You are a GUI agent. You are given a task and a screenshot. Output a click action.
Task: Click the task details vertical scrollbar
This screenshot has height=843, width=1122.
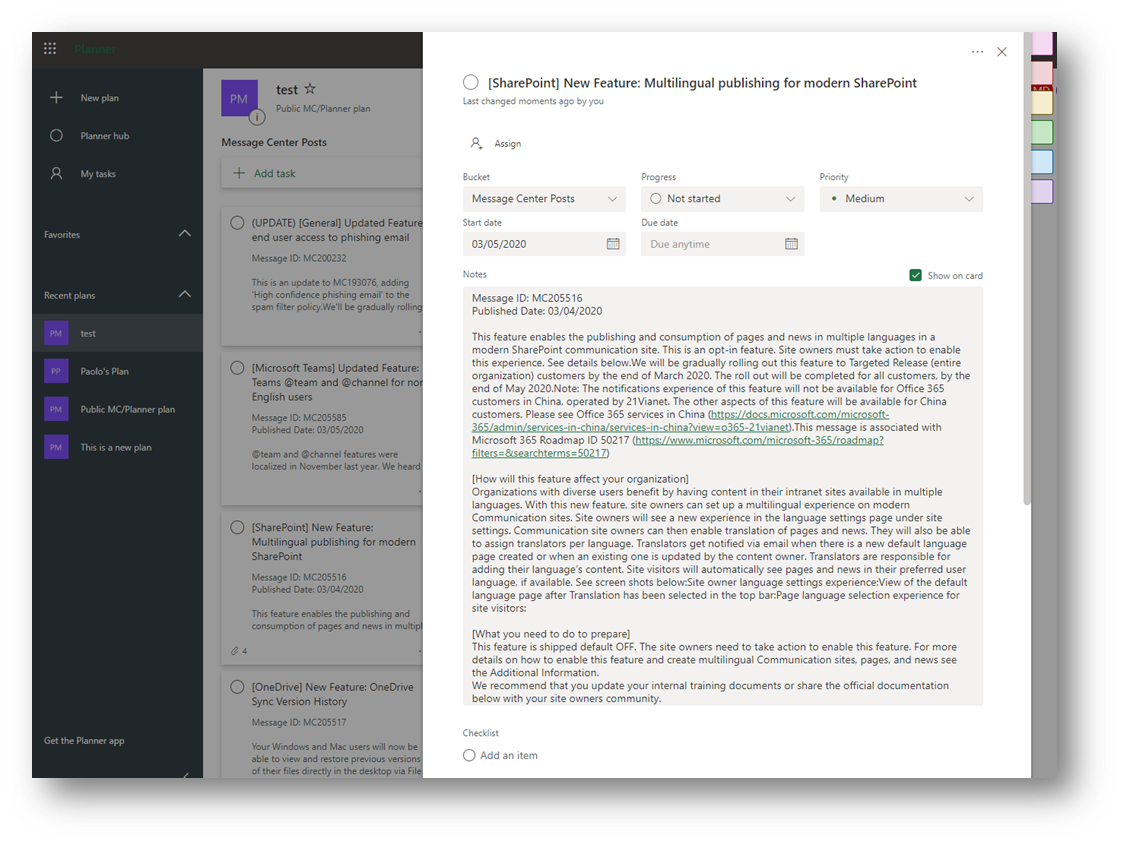1027,268
